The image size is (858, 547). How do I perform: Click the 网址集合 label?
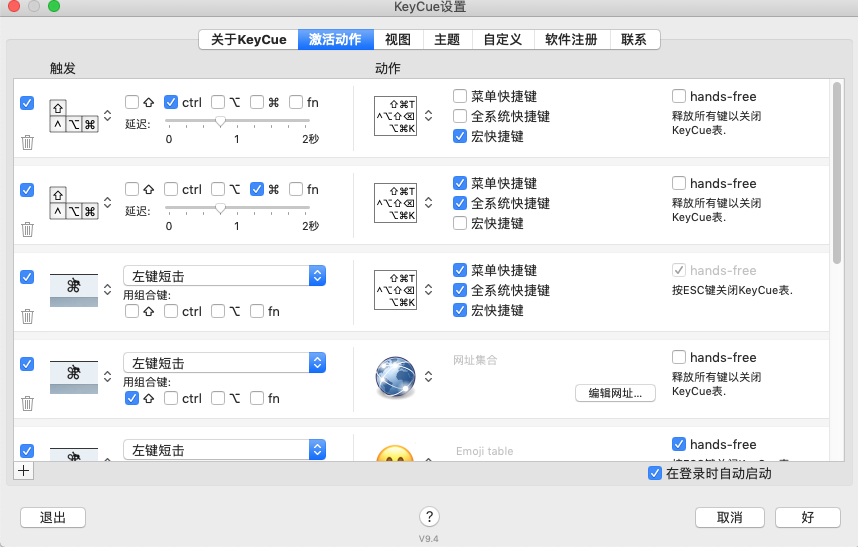click(475, 360)
